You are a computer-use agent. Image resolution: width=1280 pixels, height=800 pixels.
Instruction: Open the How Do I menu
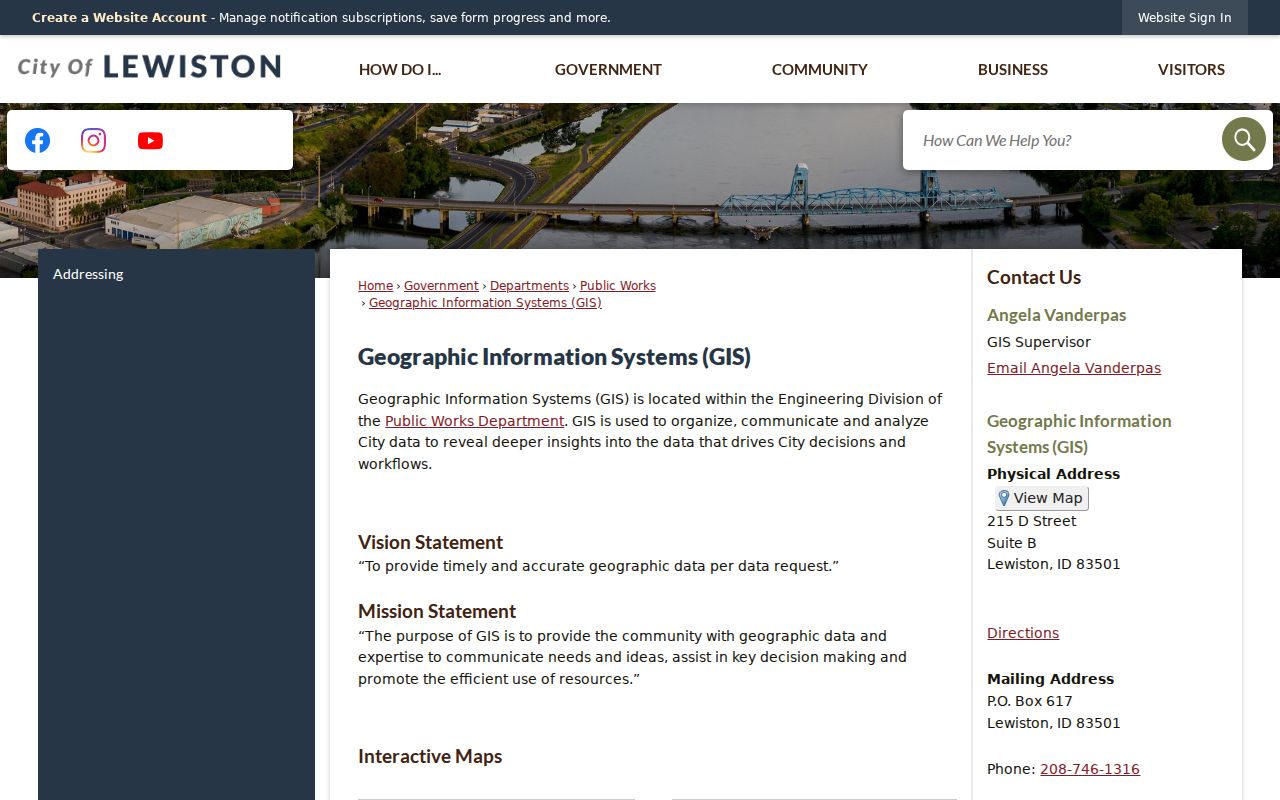[400, 69]
